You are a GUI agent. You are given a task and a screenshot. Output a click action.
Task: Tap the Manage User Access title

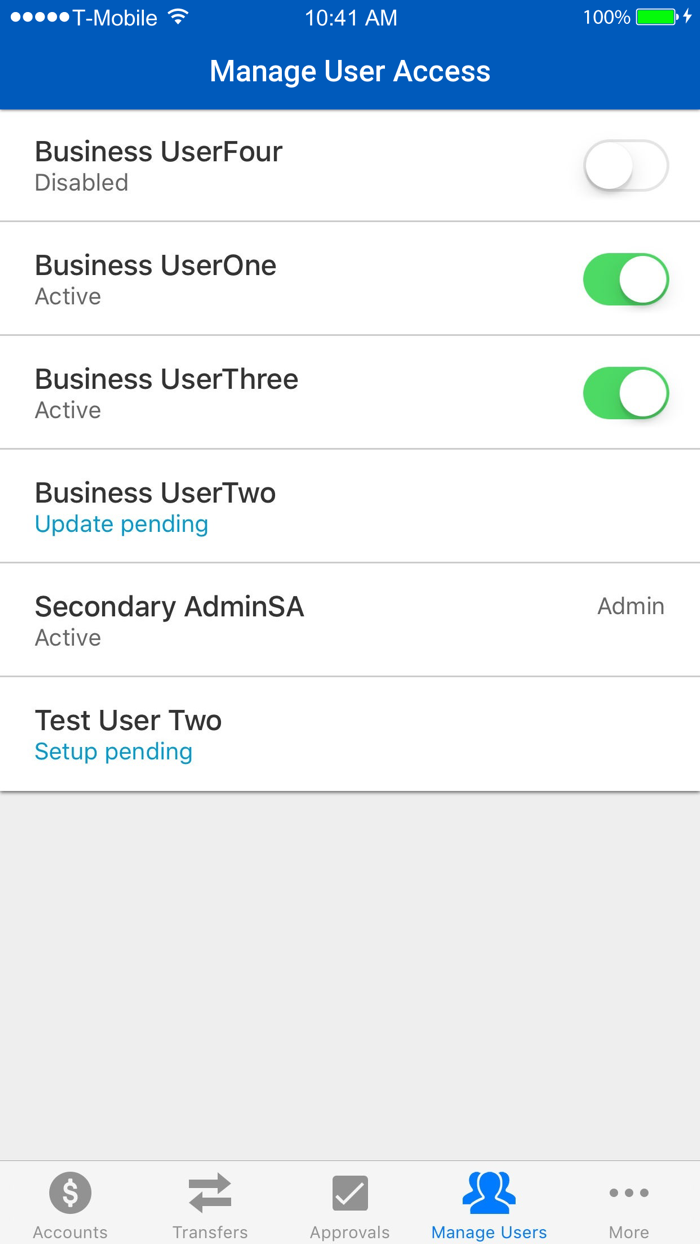coord(349,71)
